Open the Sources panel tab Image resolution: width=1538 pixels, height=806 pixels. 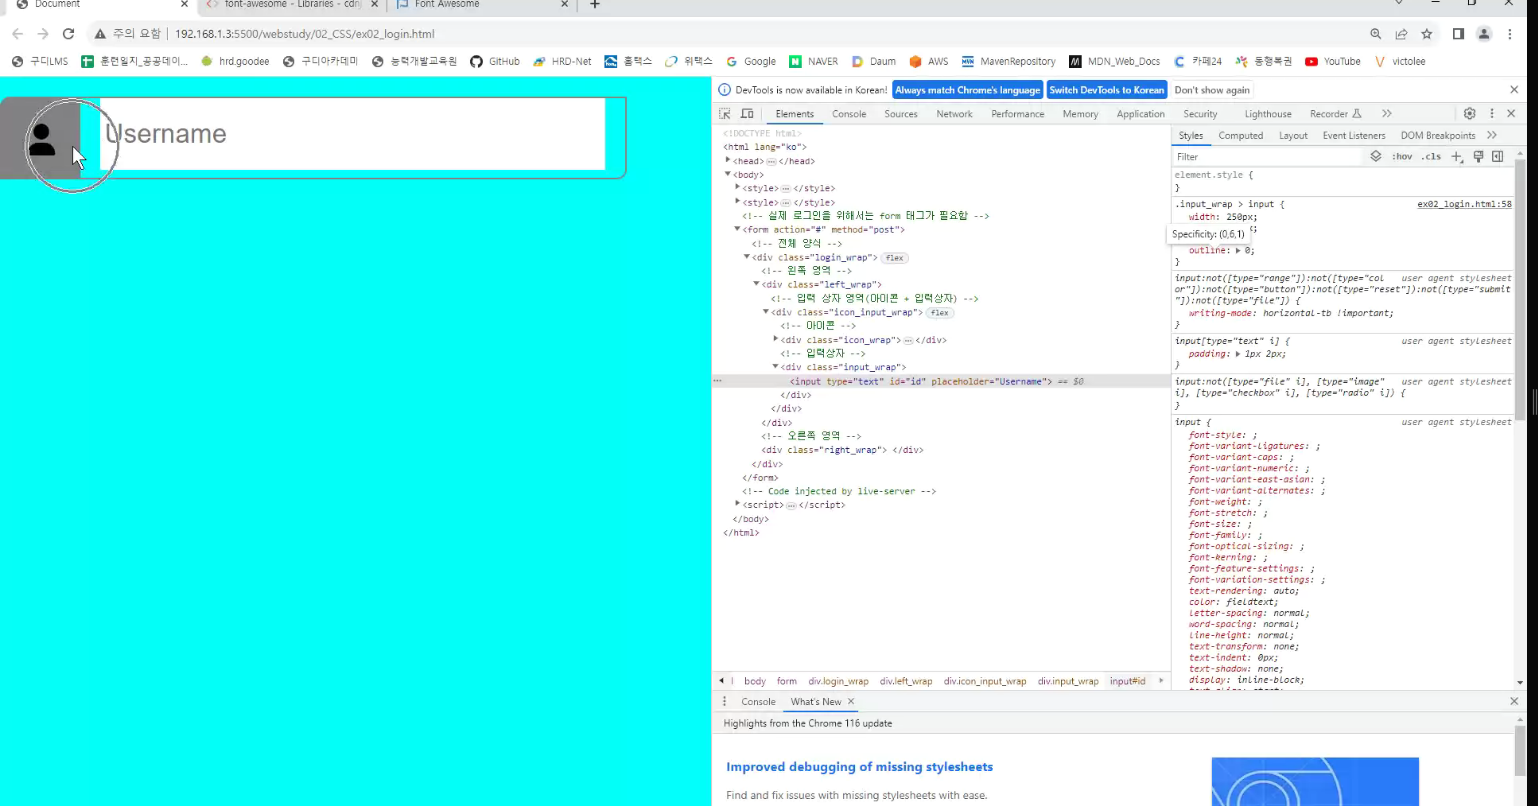pyautogui.click(x=901, y=114)
